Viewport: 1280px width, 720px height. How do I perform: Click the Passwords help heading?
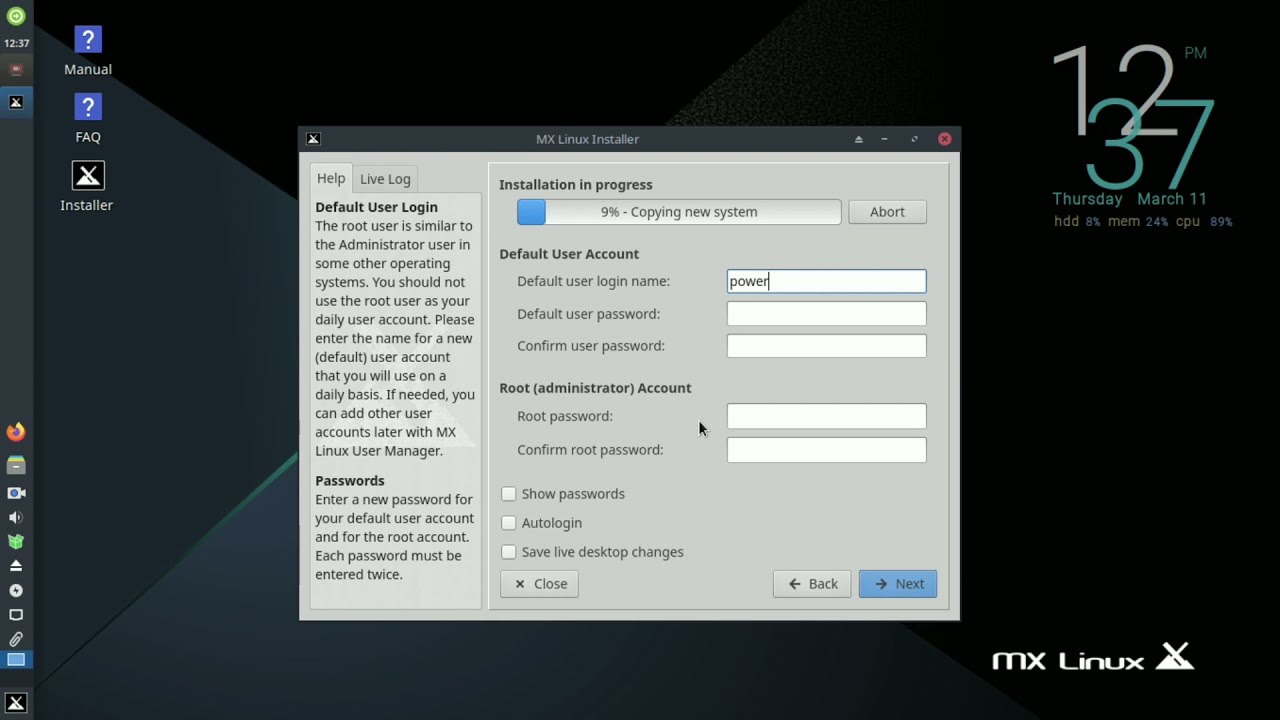(350, 481)
